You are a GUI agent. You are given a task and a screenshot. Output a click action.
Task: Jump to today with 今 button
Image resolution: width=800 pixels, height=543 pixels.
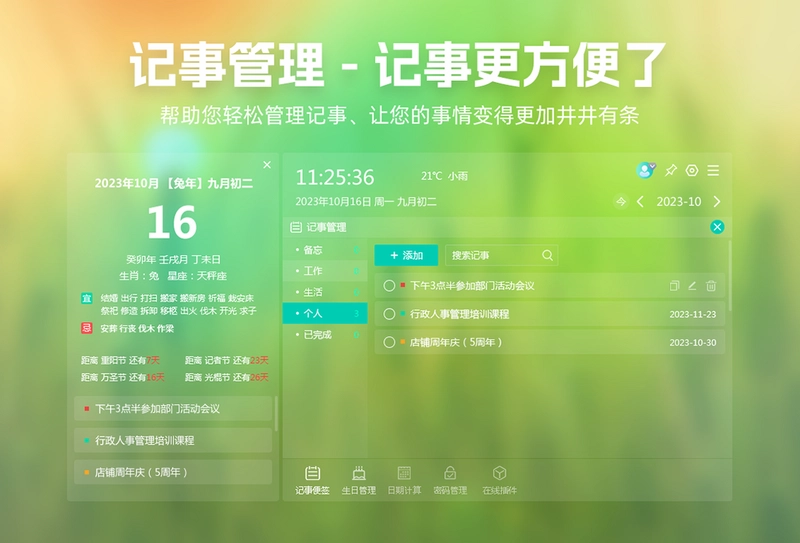click(x=621, y=202)
